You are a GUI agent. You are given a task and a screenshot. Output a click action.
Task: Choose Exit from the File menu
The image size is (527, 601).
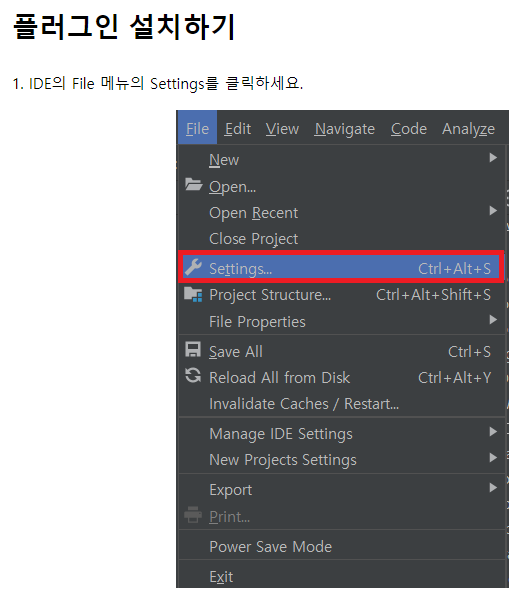tap(341, 576)
